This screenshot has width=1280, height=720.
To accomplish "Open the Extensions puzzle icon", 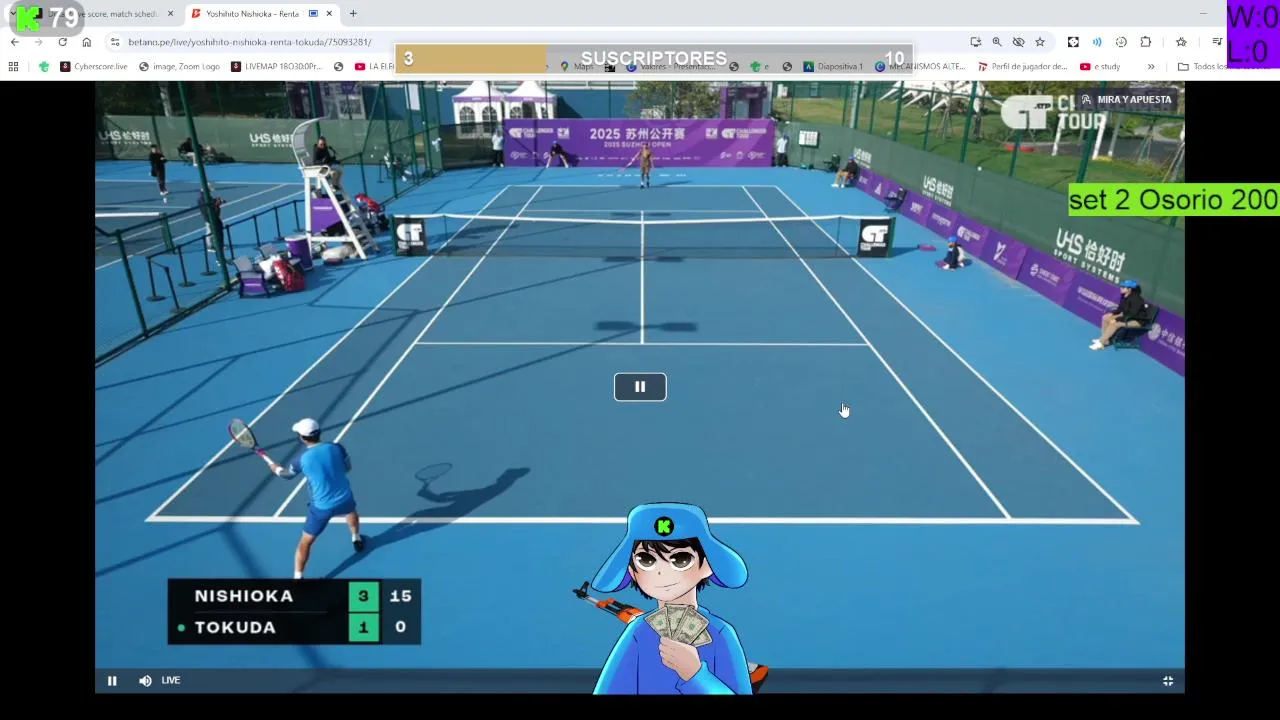I will (1146, 42).
